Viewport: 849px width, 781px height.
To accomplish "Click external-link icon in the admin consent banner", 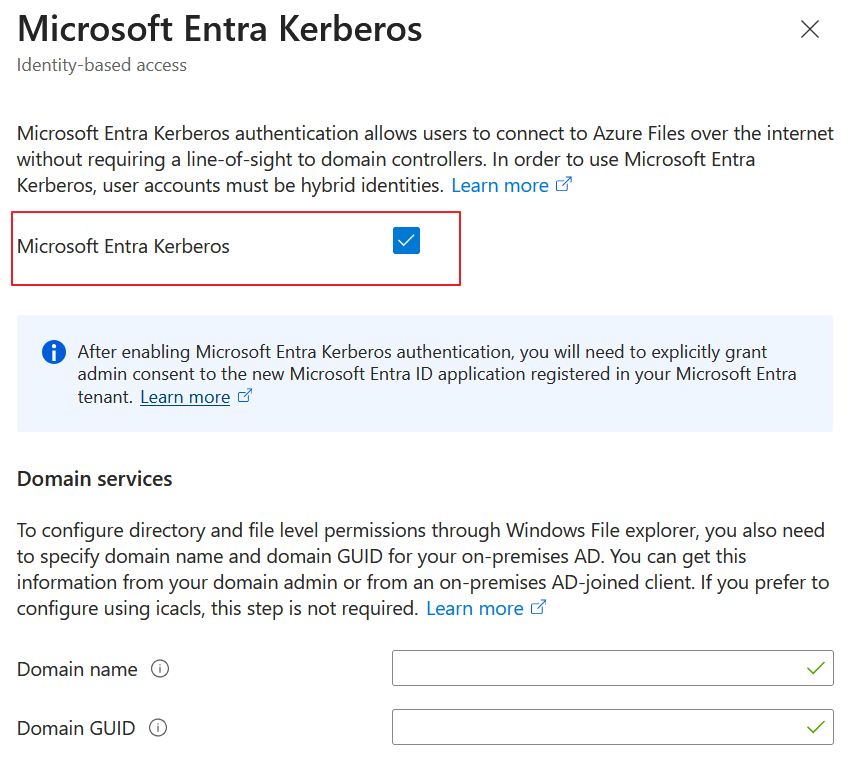I will (244, 397).
